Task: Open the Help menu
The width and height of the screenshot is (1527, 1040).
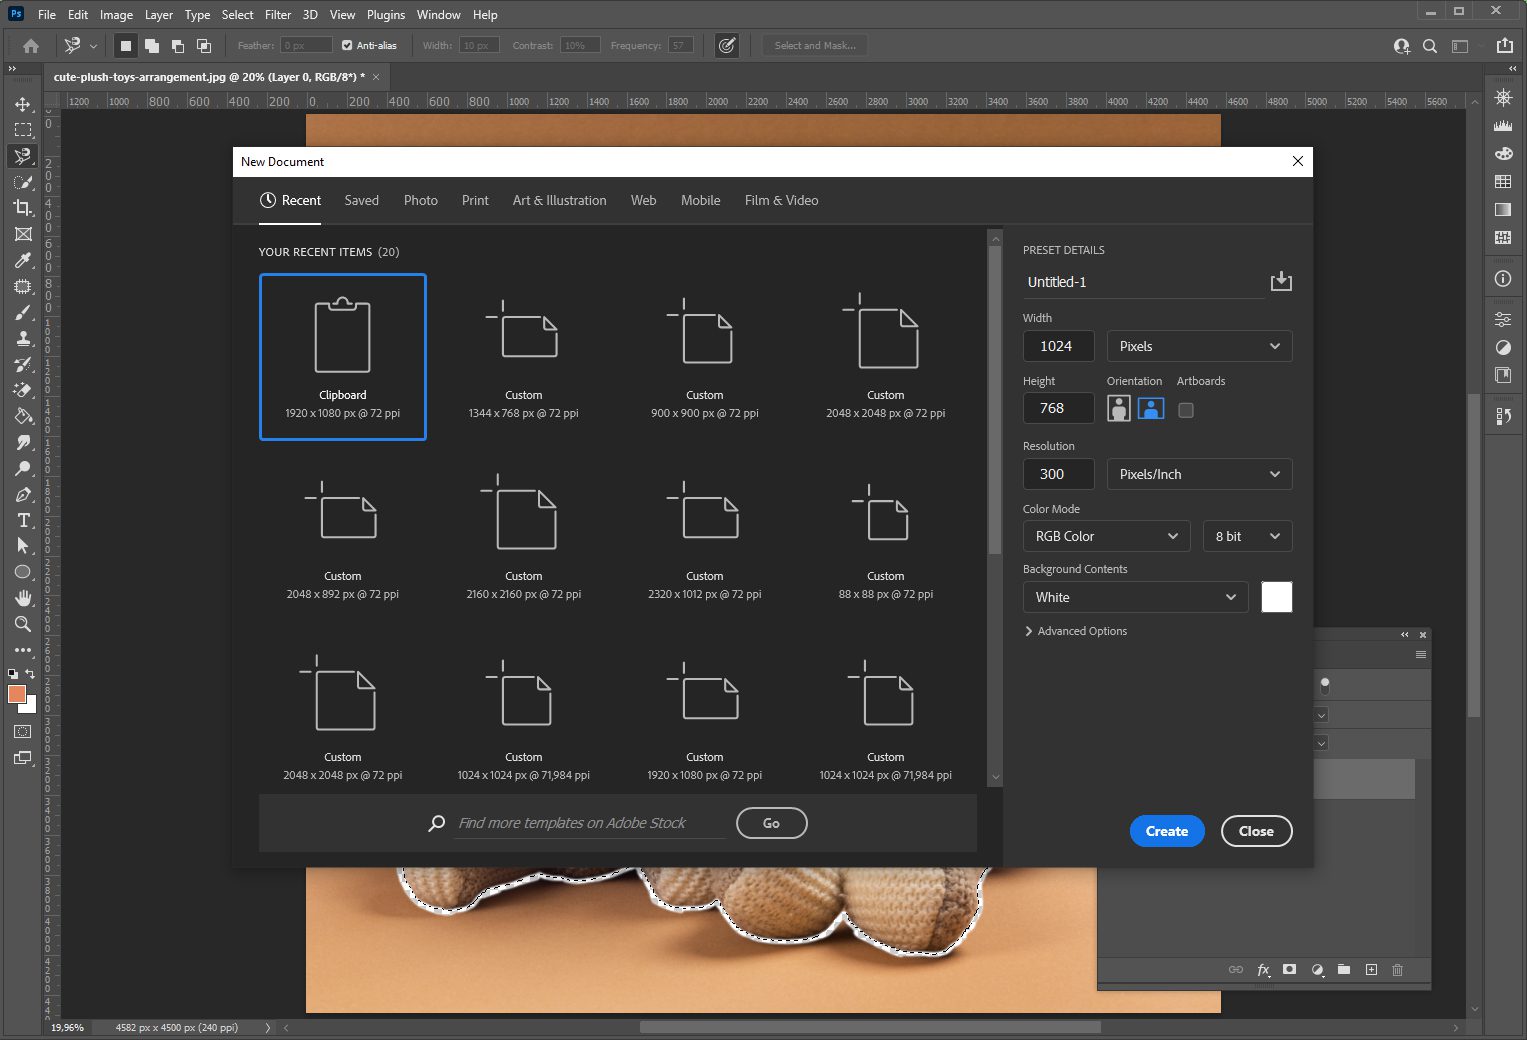Action: coord(485,14)
